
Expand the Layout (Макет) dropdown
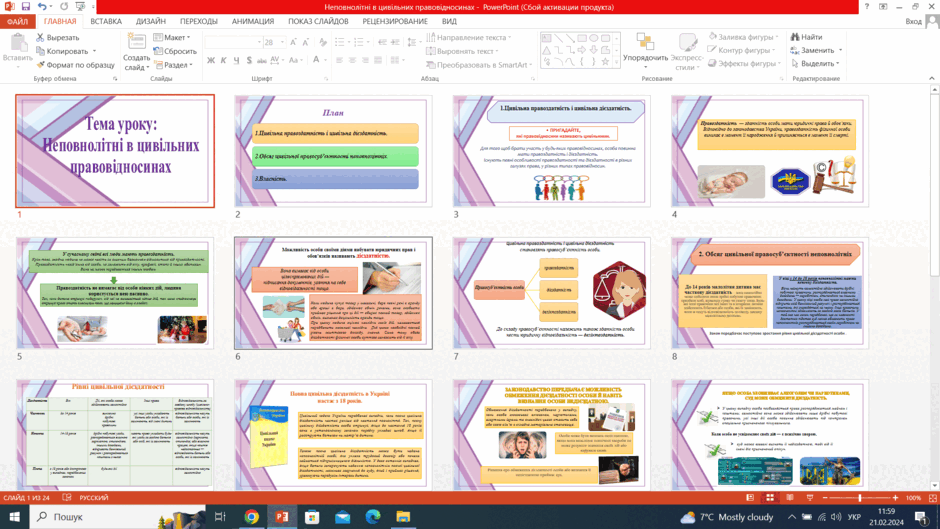pos(172,37)
